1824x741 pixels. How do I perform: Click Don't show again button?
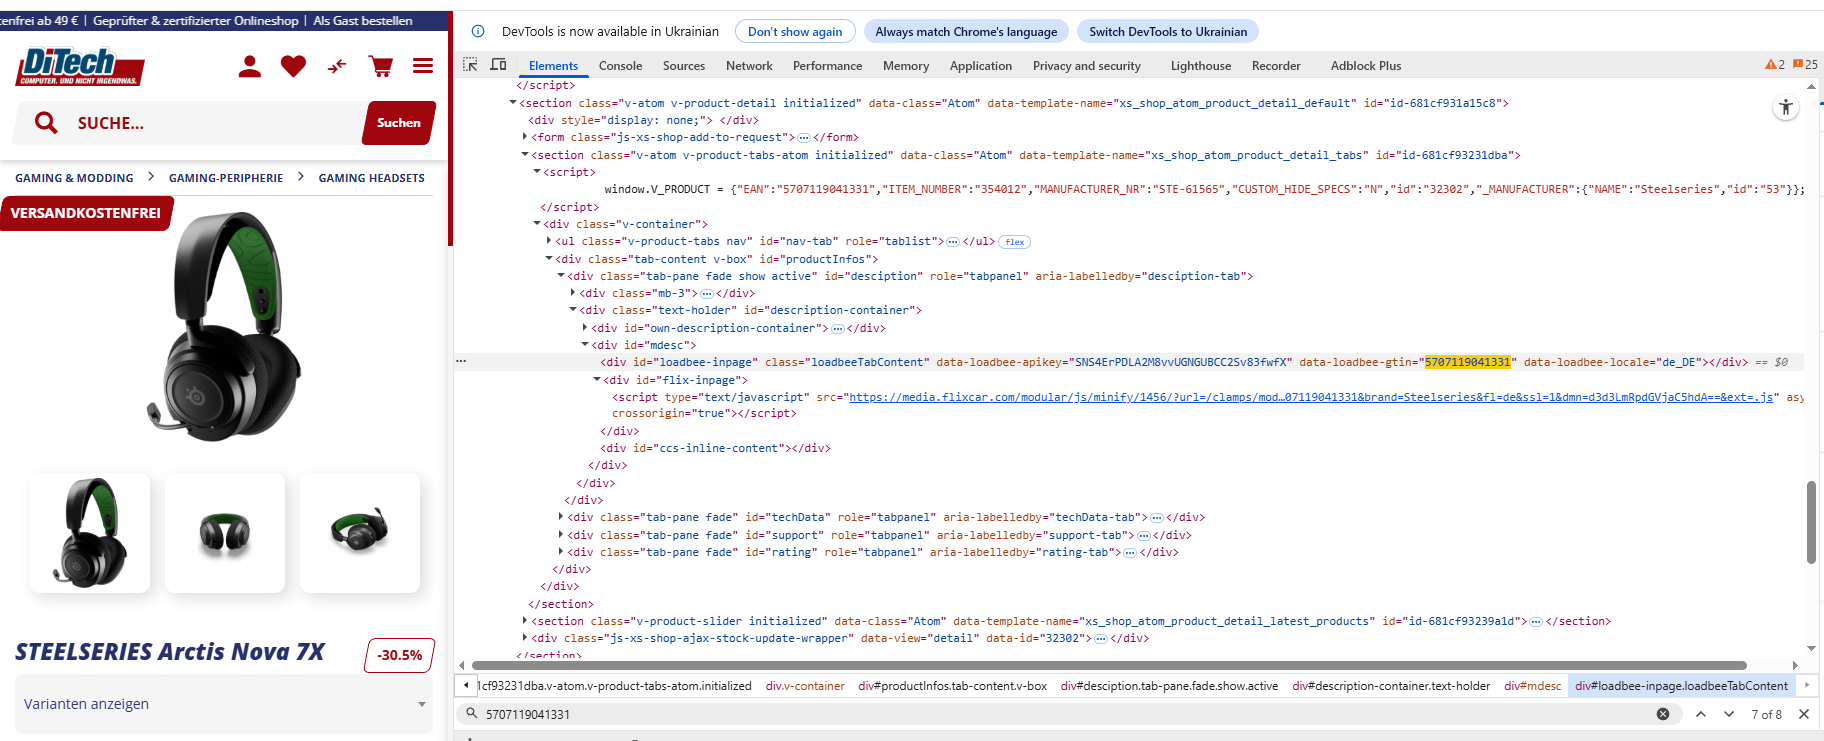point(795,31)
